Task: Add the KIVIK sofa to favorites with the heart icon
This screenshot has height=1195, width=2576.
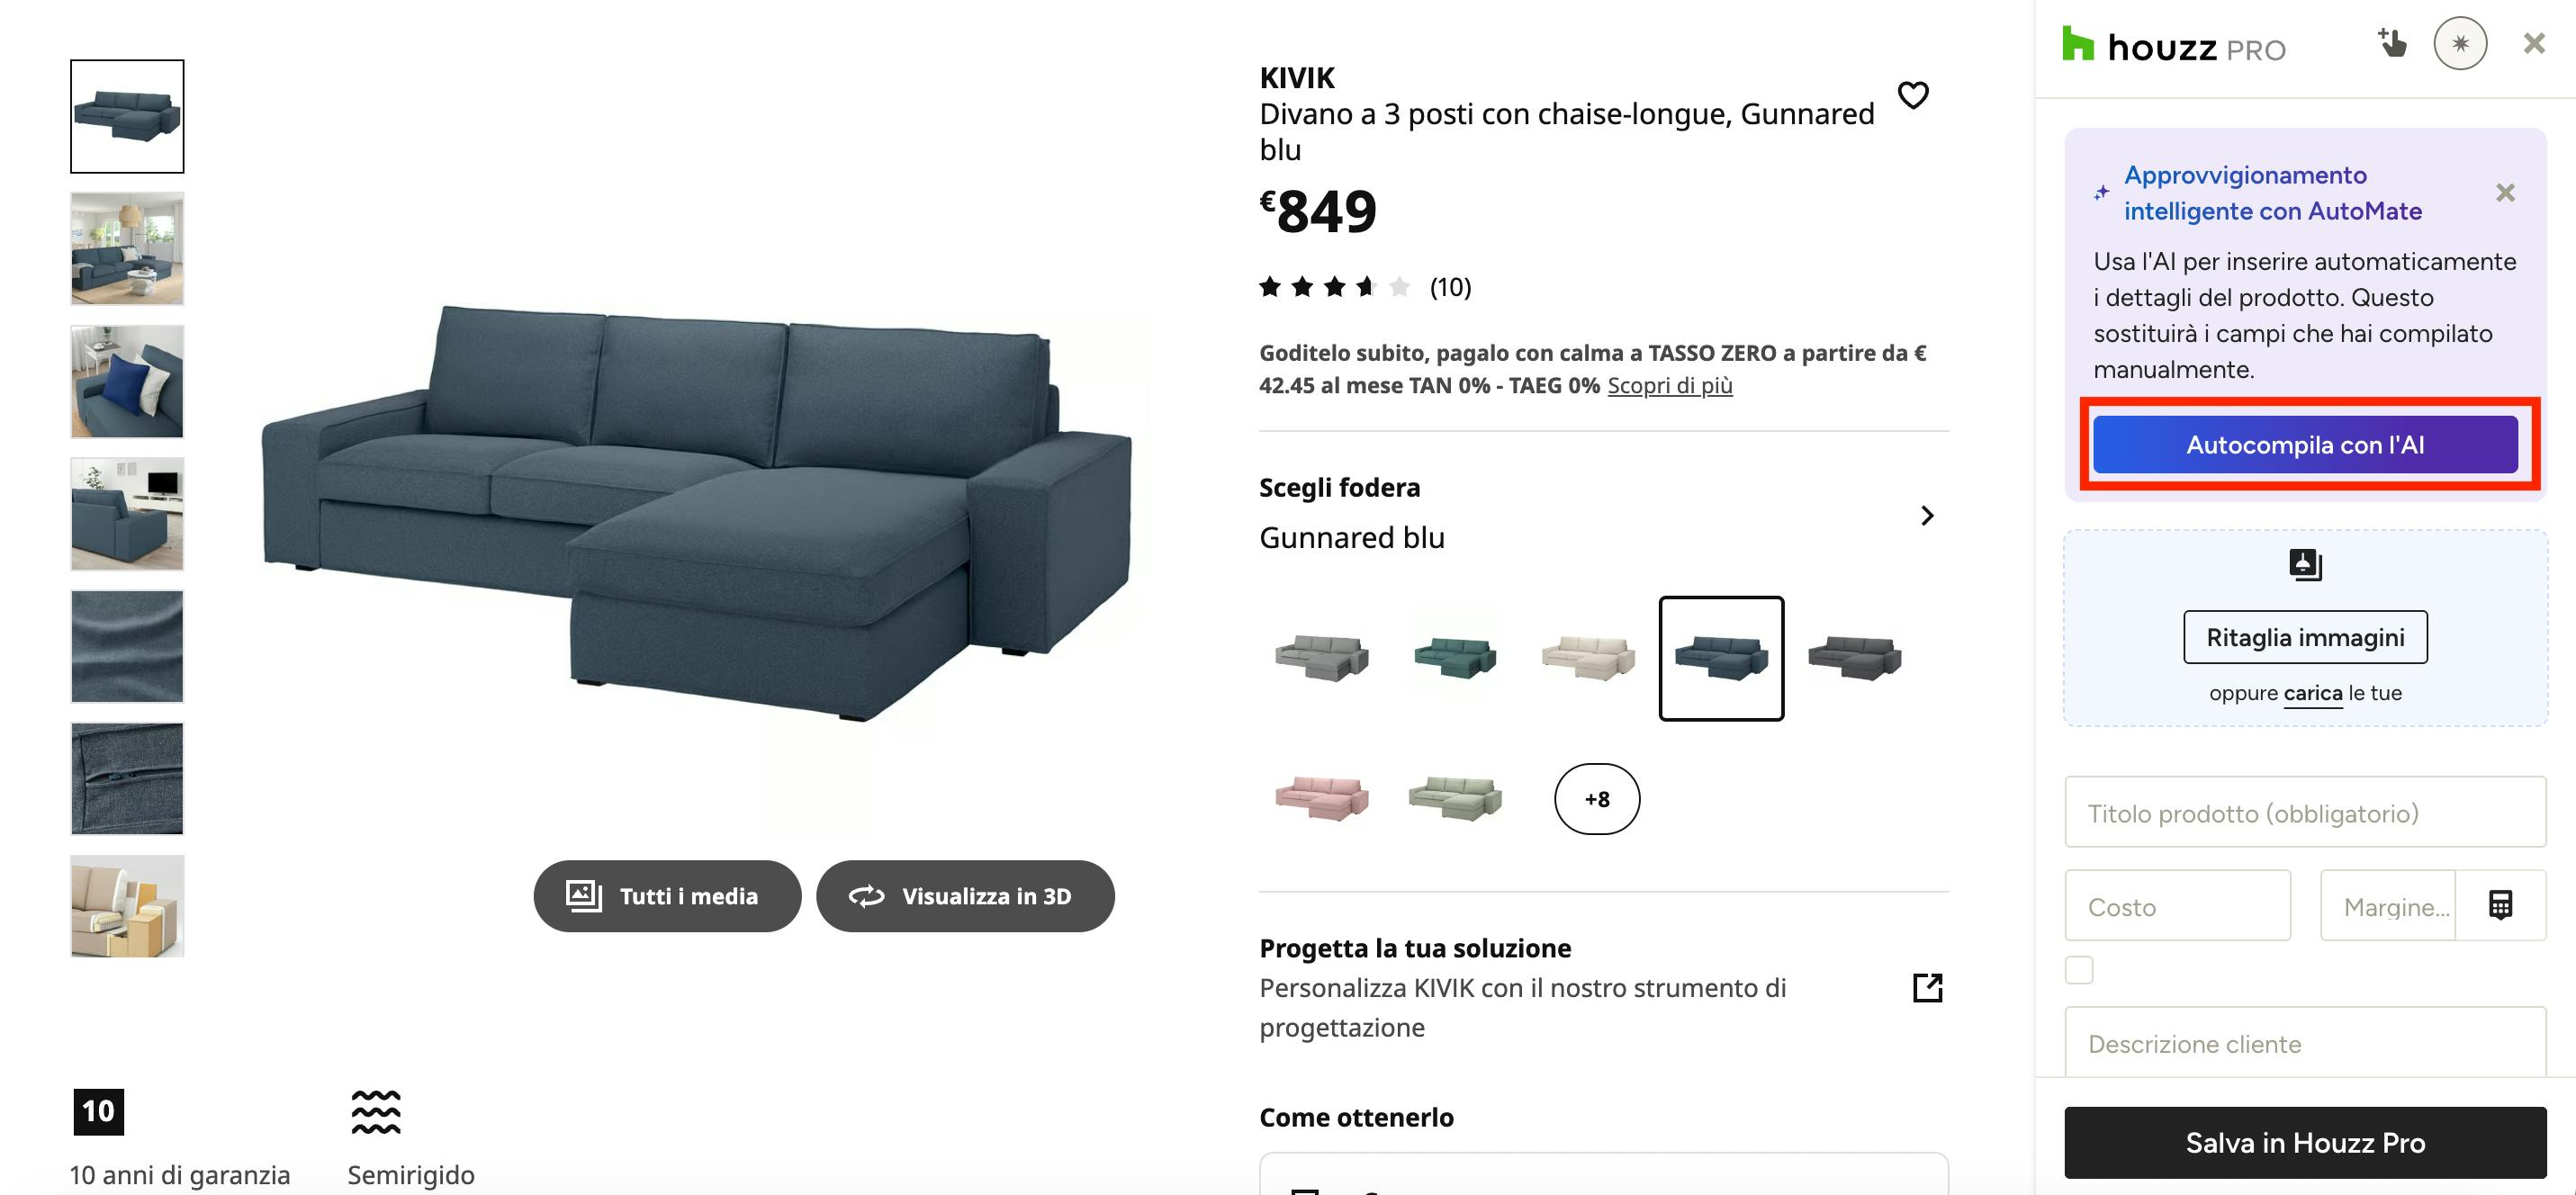Action: 1912,95
